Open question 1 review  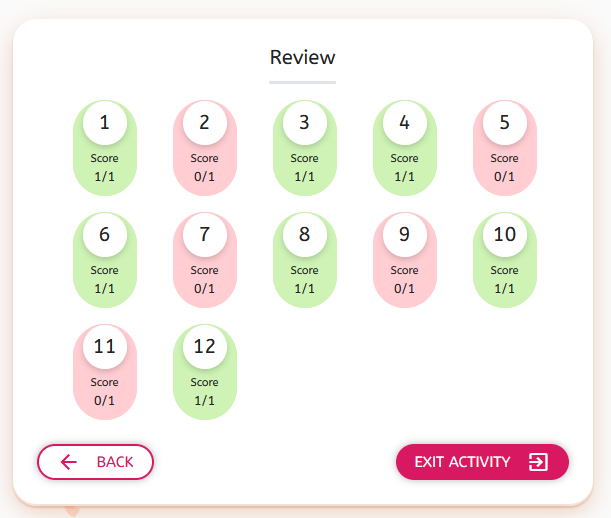[105, 150]
